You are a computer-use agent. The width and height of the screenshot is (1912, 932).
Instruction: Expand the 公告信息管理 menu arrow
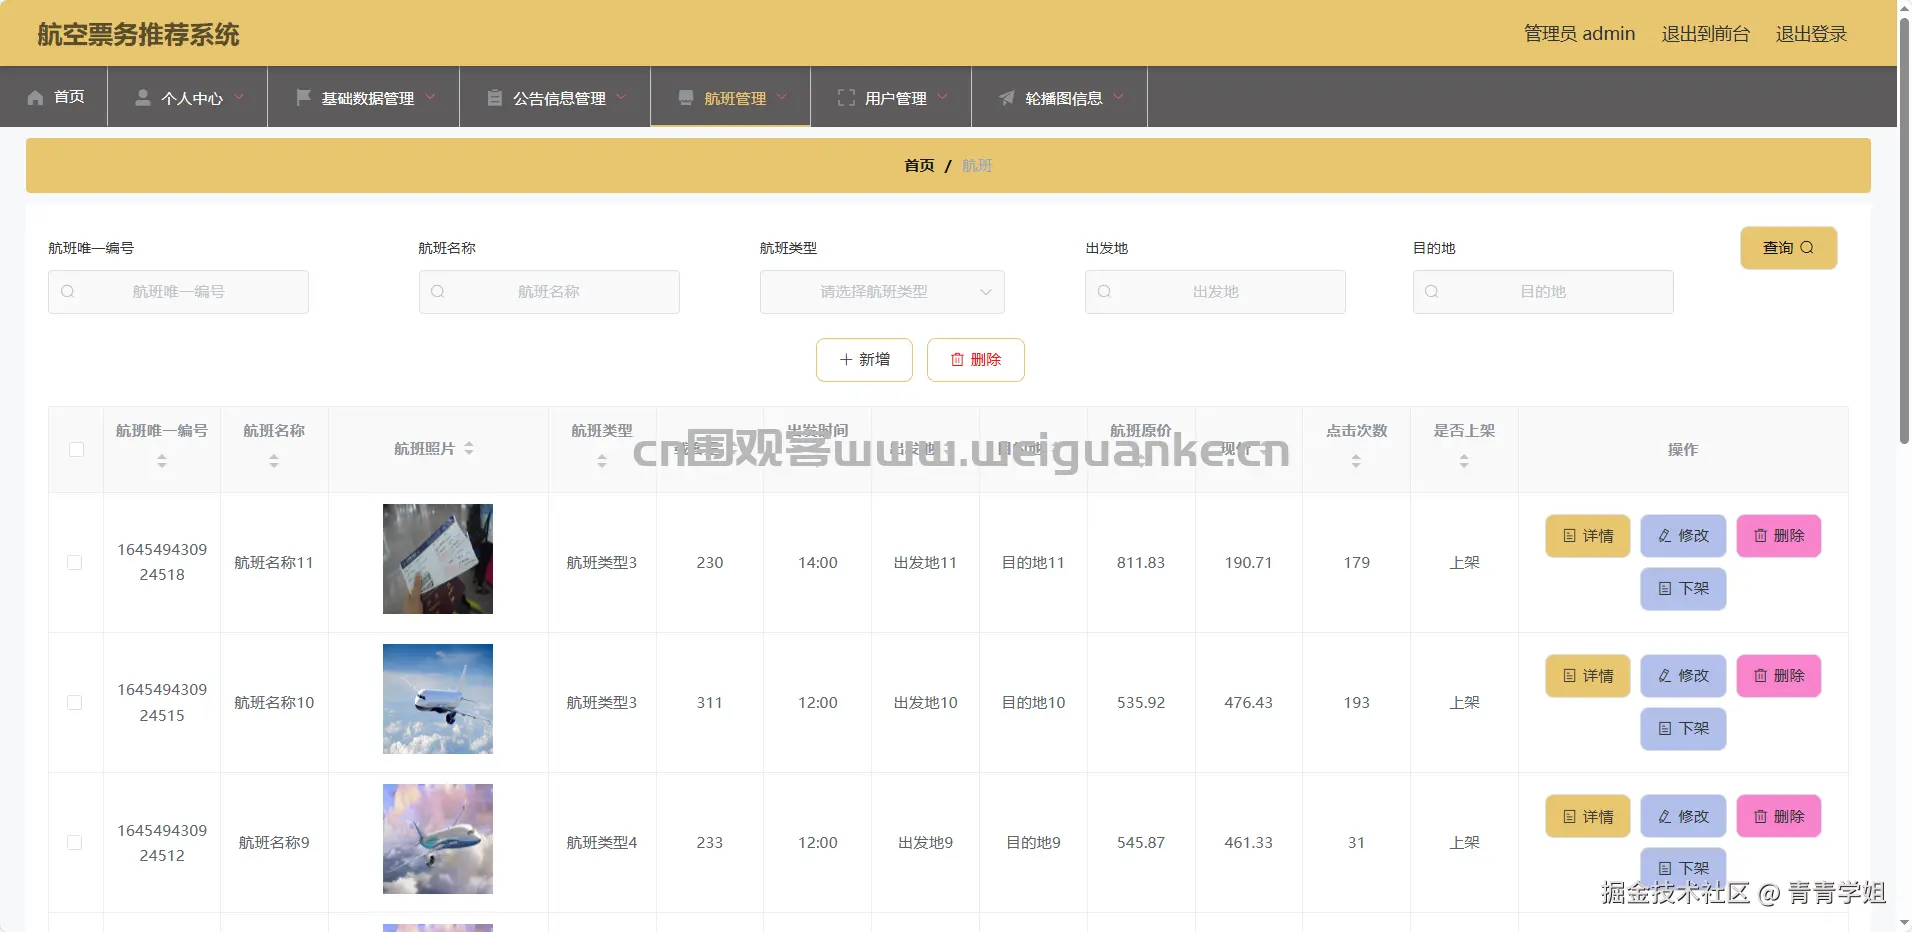[x=622, y=97]
